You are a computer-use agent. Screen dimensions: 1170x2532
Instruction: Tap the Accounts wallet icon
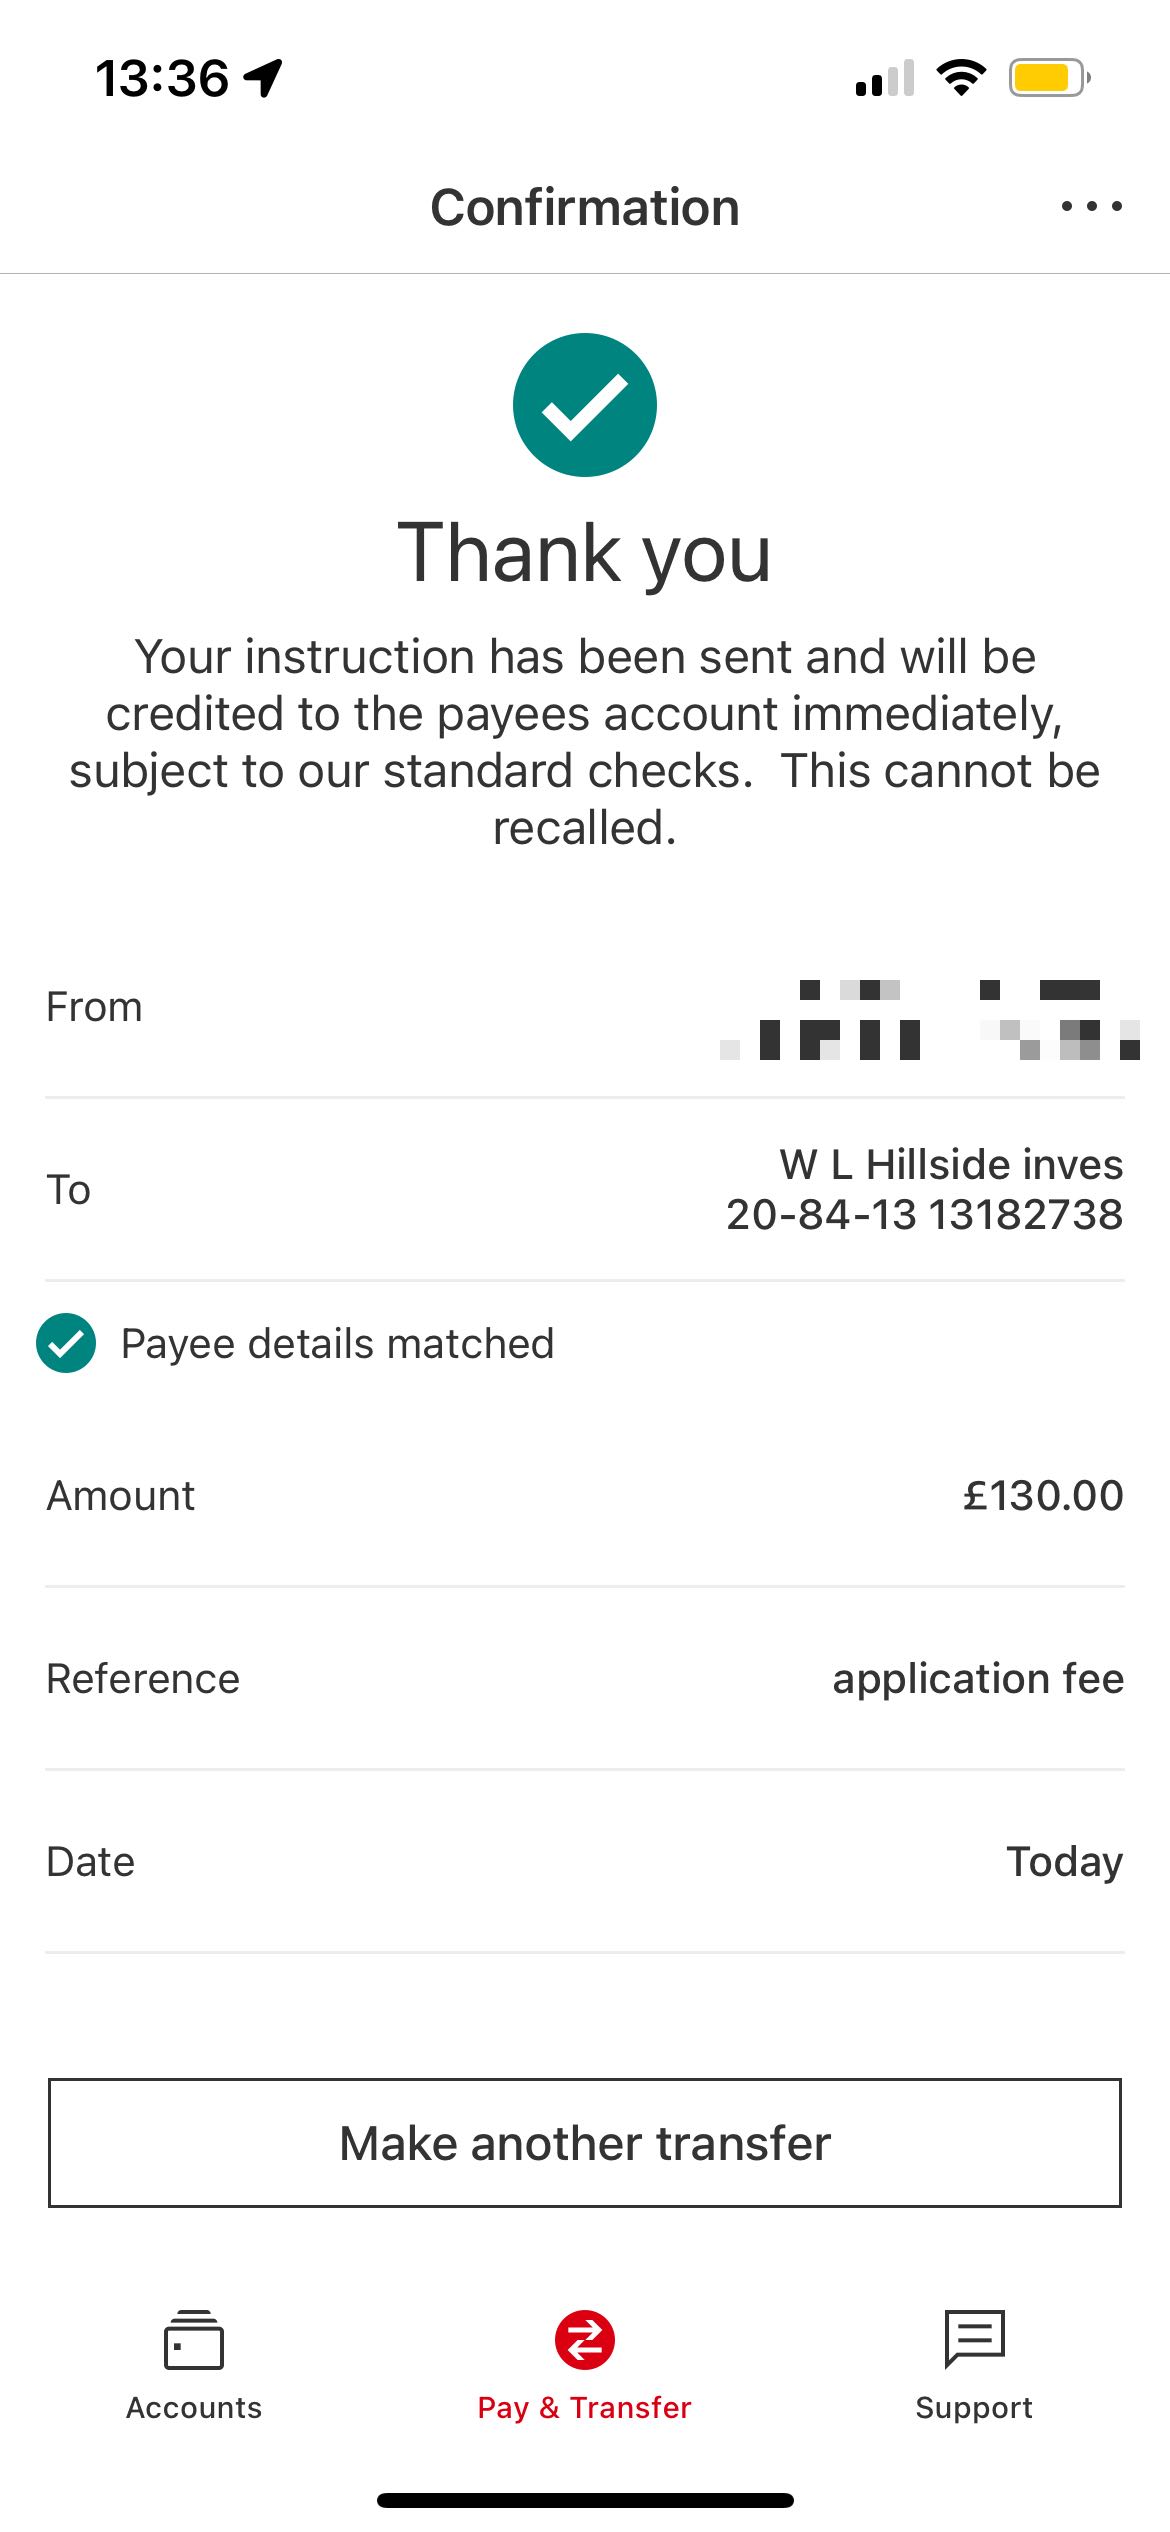pyautogui.click(x=194, y=2340)
